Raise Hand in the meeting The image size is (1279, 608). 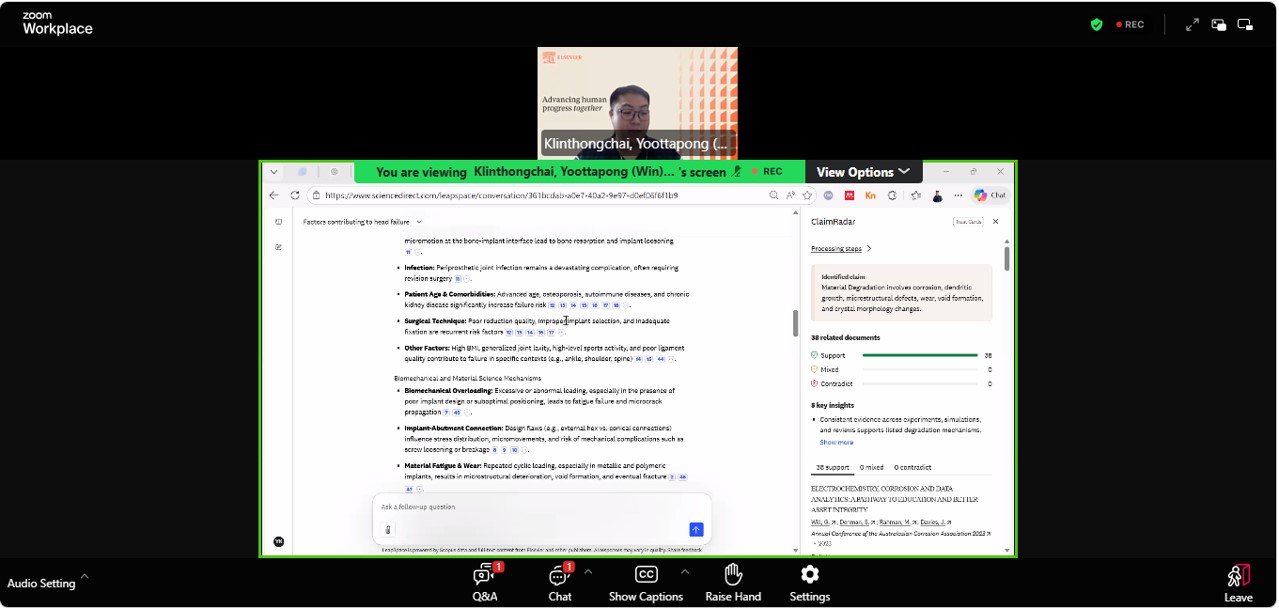tap(733, 582)
